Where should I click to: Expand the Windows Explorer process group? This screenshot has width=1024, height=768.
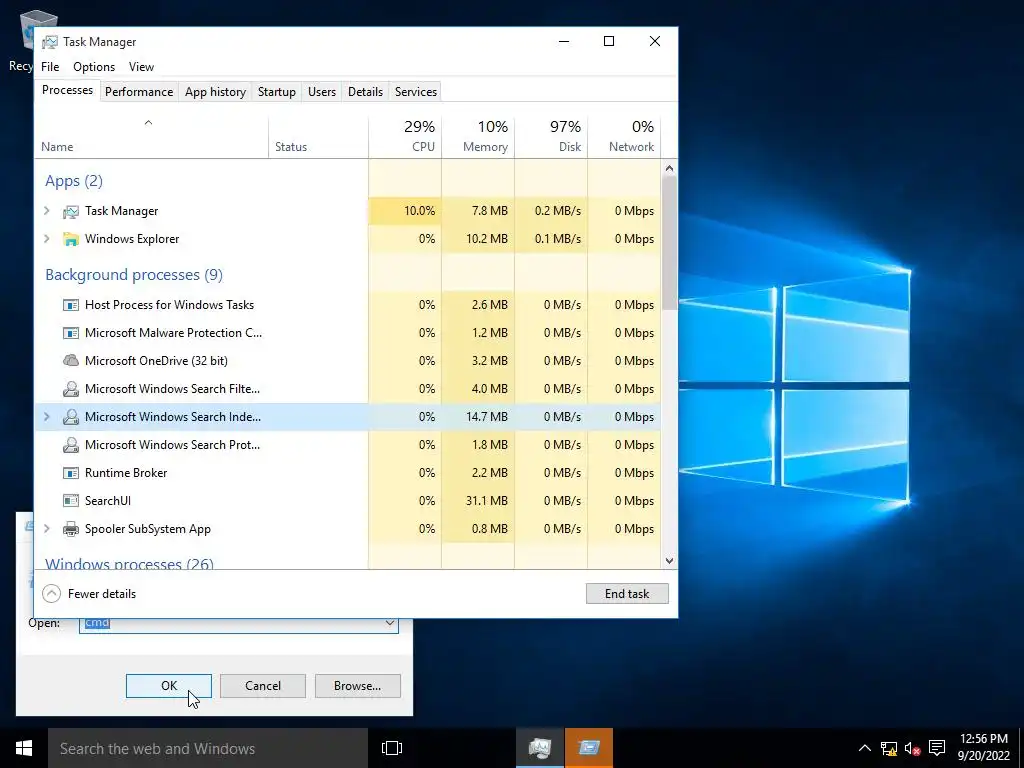point(46,239)
